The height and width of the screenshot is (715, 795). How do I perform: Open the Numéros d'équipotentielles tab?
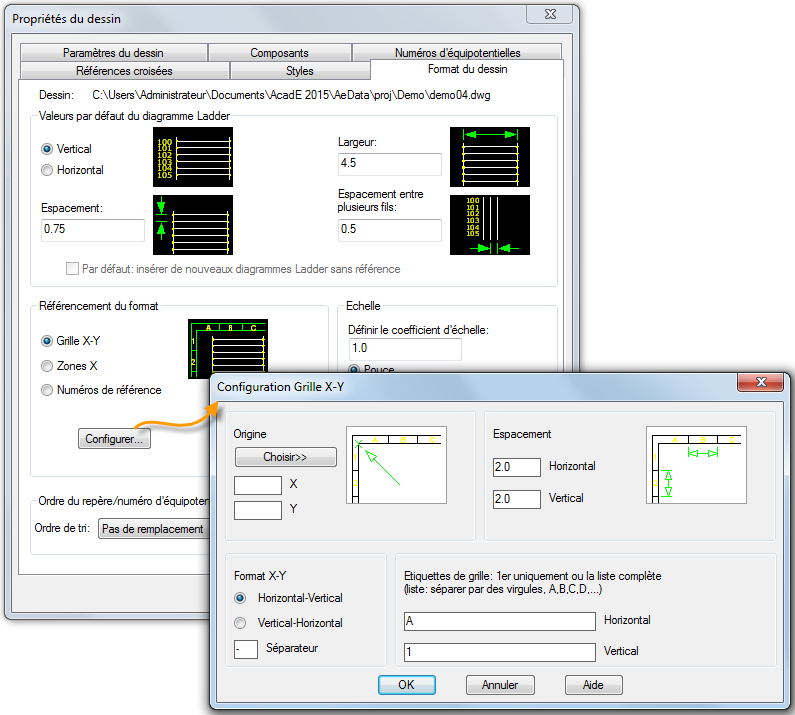[x=457, y=53]
